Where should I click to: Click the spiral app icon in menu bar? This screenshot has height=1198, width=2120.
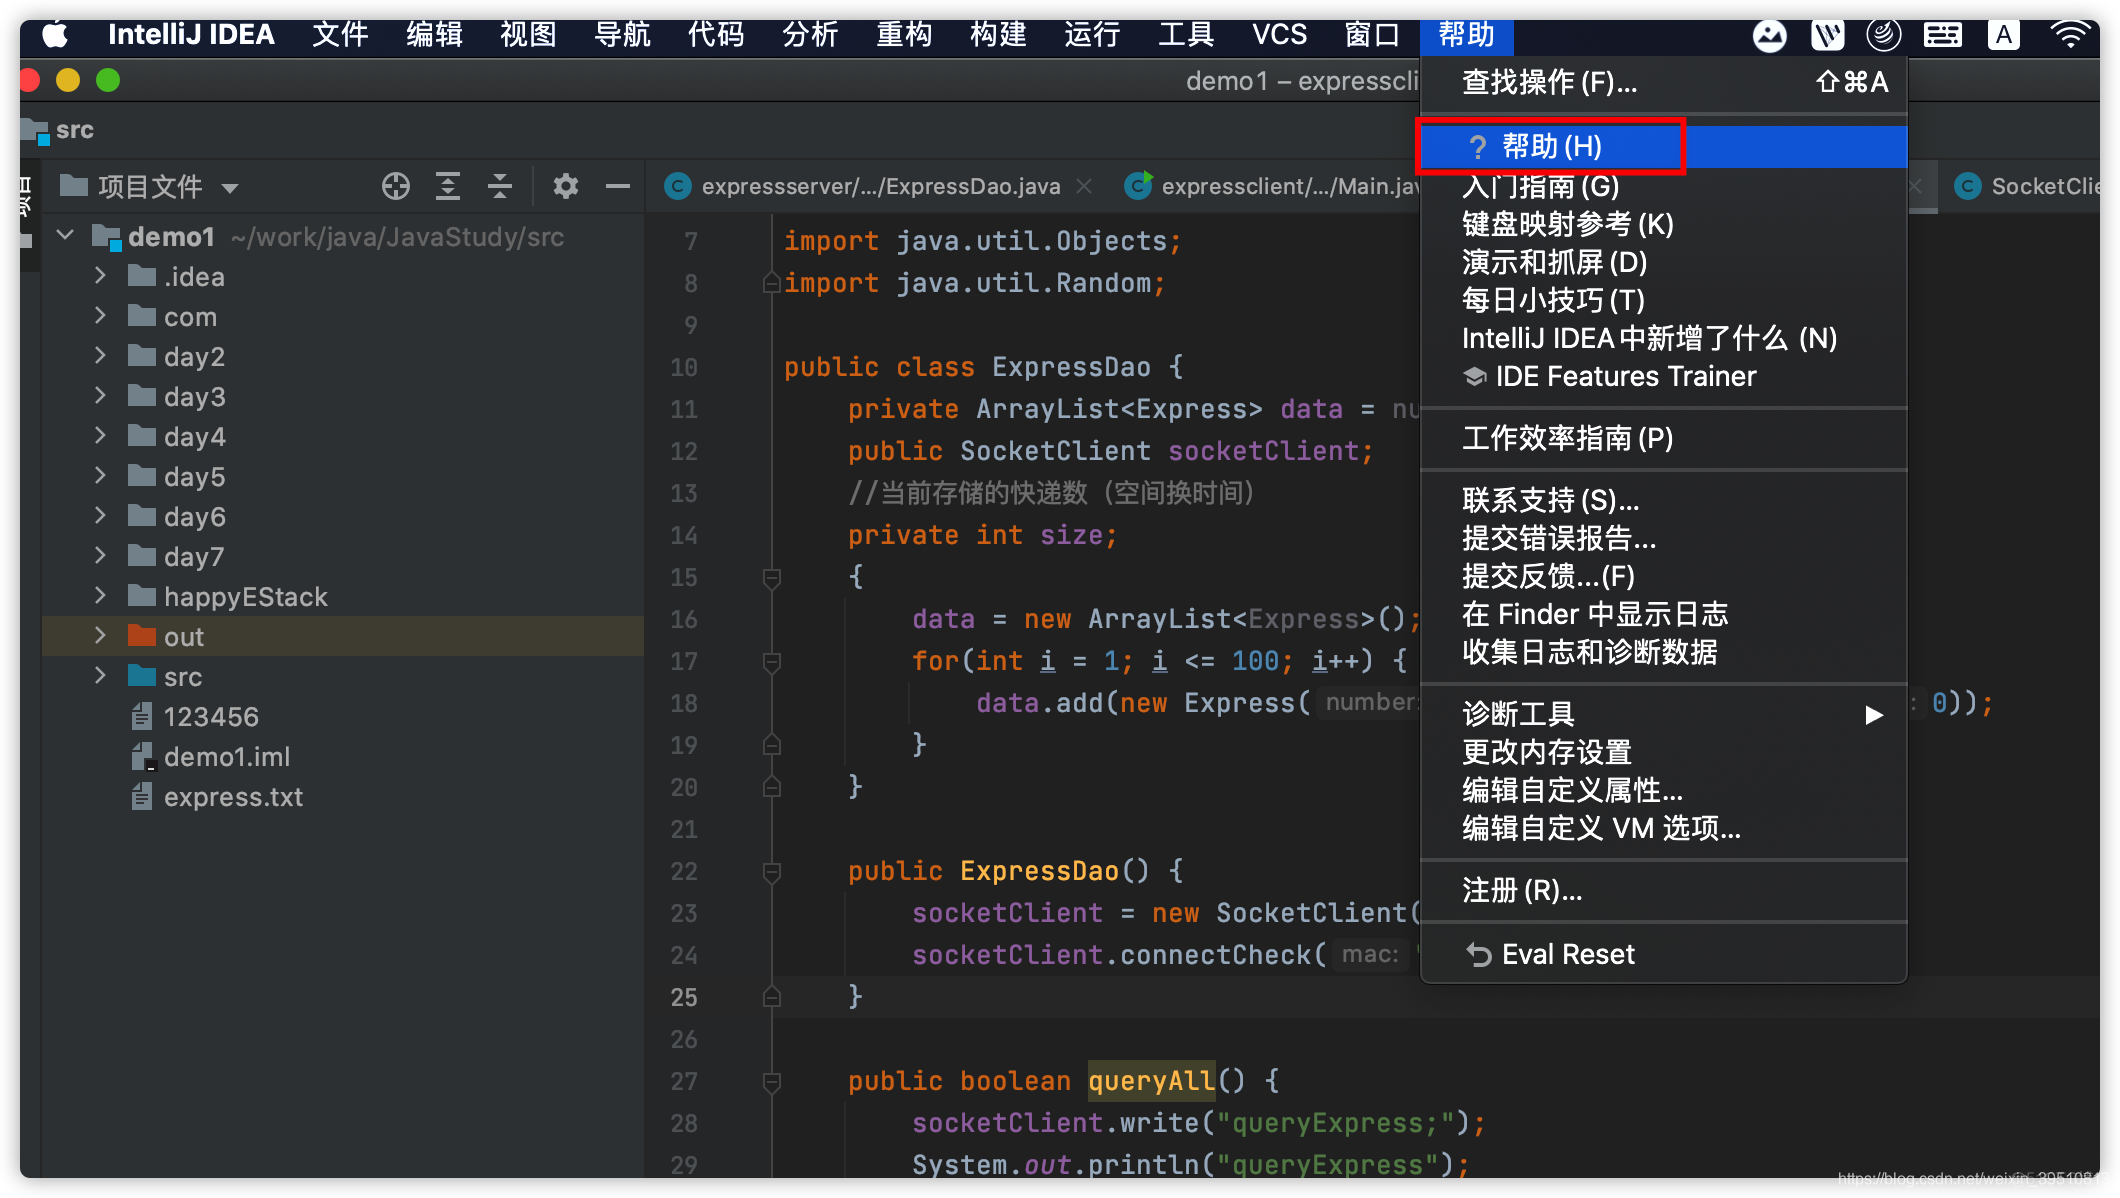(x=1884, y=35)
